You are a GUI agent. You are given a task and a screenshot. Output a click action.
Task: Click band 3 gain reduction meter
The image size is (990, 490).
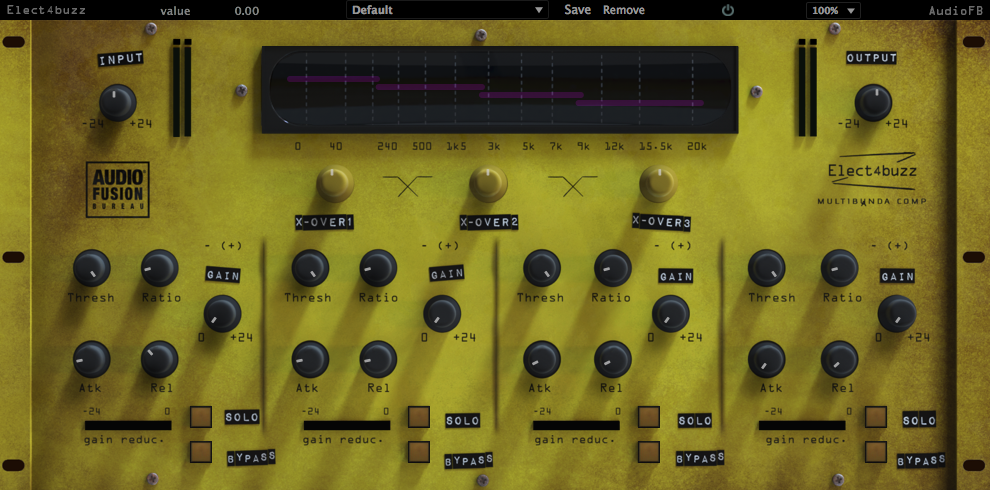pyautogui.click(x=576, y=426)
